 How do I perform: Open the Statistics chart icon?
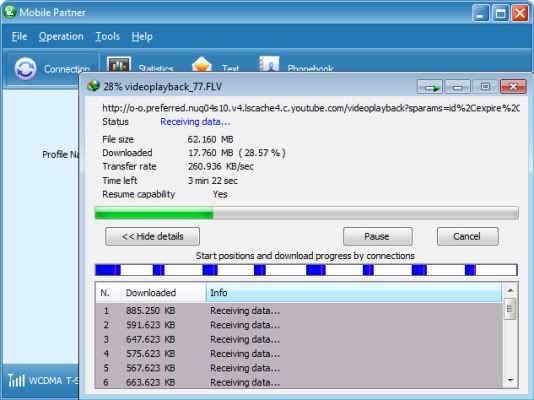[x=119, y=64]
